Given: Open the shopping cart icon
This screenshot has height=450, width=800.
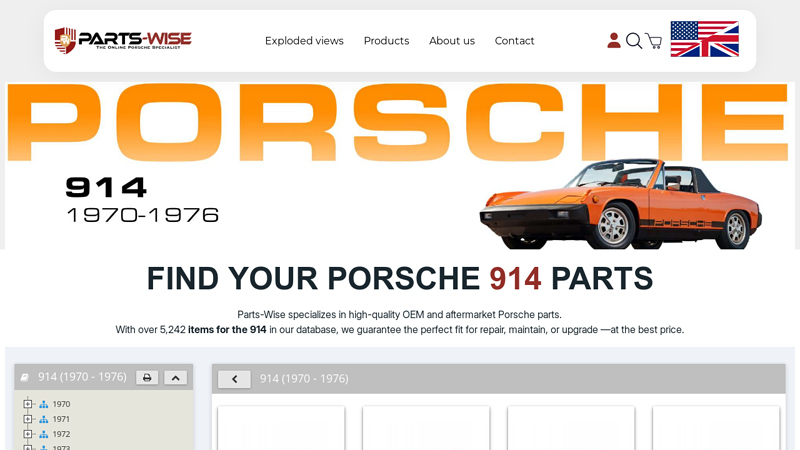Looking at the screenshot, I should [x=654, y=41].
